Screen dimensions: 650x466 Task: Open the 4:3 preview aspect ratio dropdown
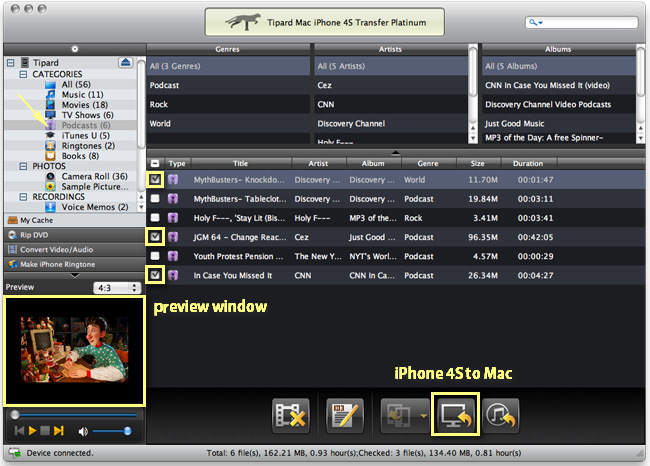tap(117, 288)
